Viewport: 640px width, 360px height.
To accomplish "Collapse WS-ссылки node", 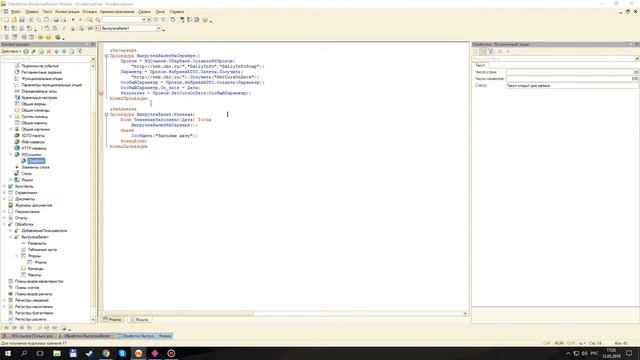I will click(x=11, y=155).
